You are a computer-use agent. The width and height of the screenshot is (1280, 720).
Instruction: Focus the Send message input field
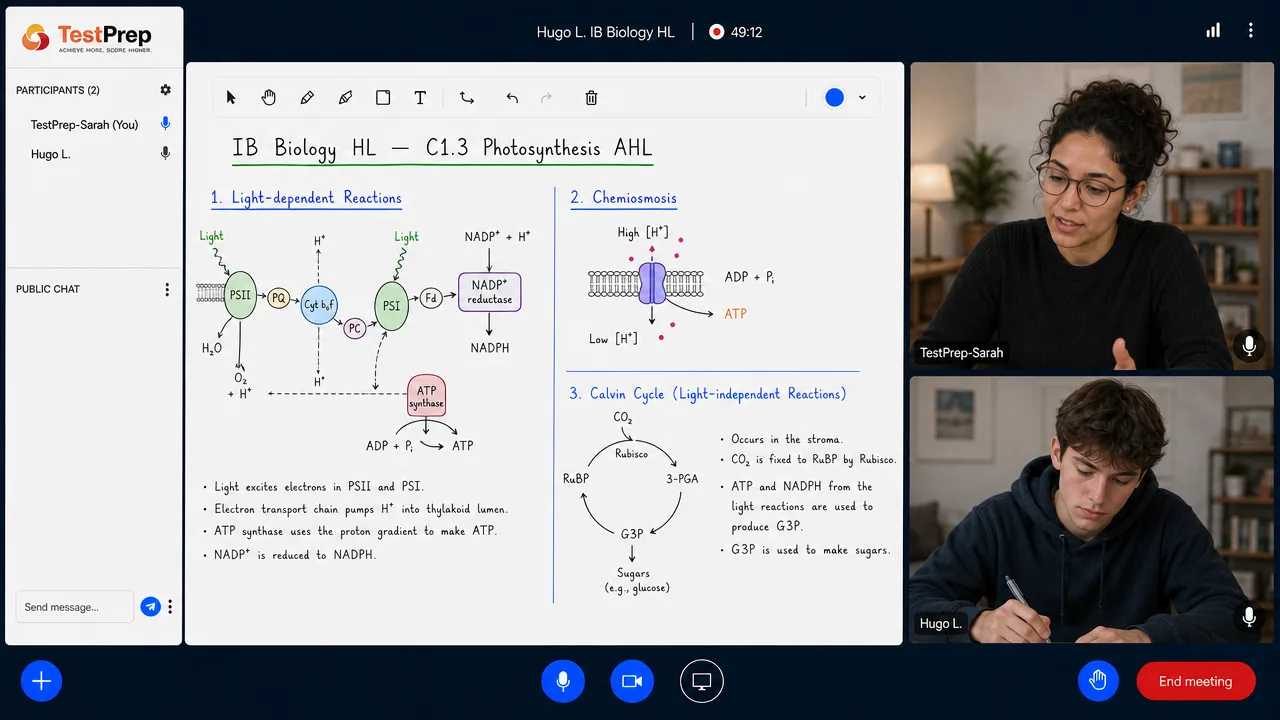pos(74,607)
